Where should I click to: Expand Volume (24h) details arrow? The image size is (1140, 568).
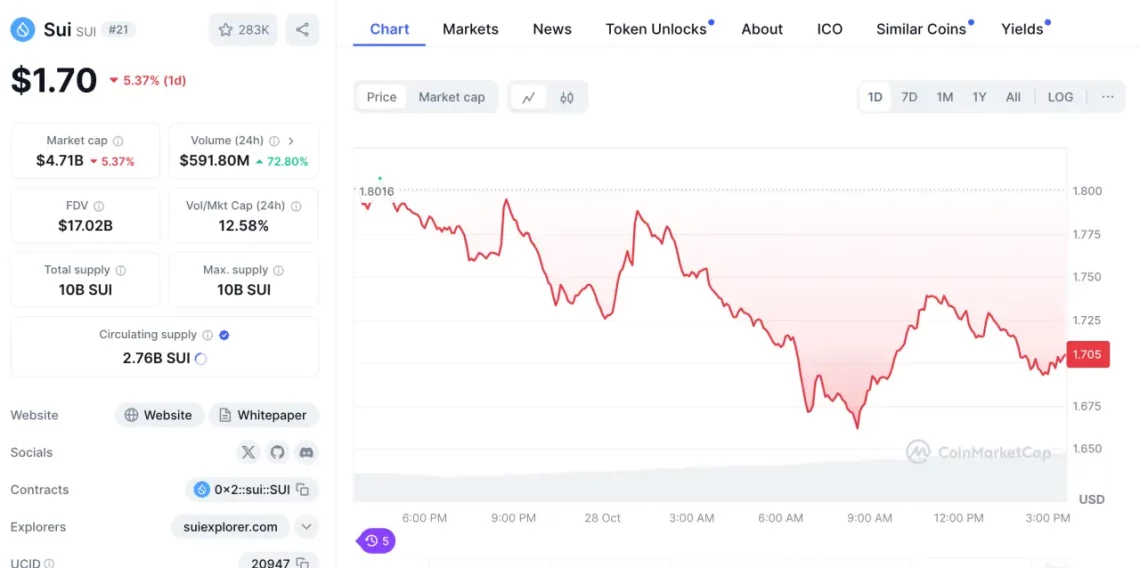[291, 141]
